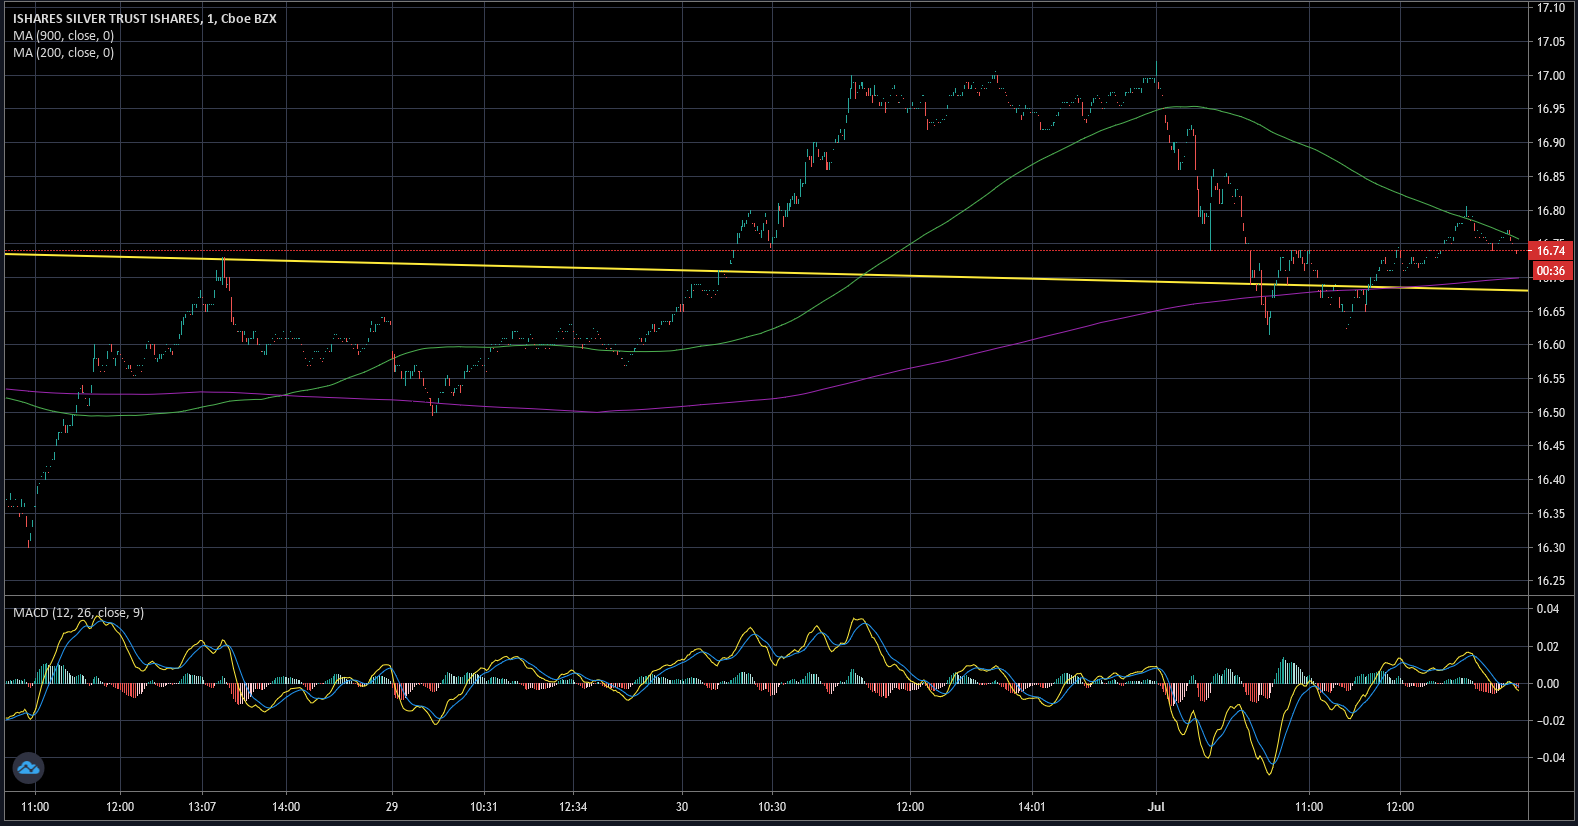Click the 16.45 price axis label
The height and width of the screenshot is (826, 1578).
pos(1551,446)
